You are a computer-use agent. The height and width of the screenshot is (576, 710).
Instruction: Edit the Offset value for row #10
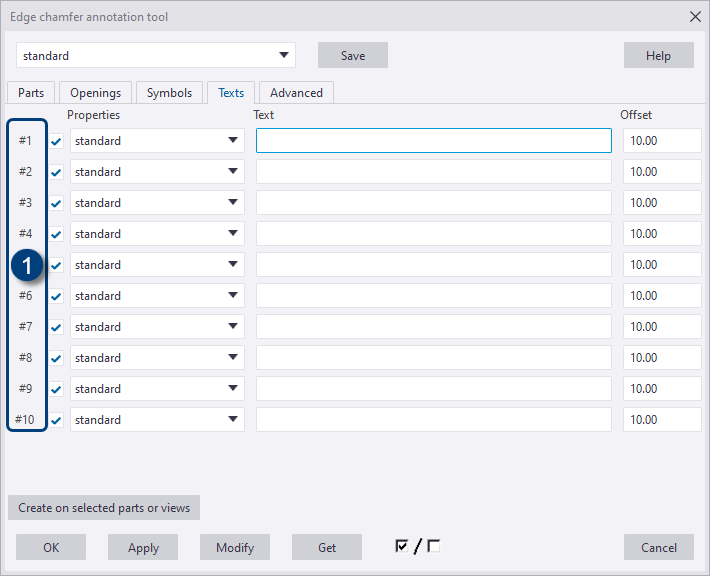tap(662, 420)
